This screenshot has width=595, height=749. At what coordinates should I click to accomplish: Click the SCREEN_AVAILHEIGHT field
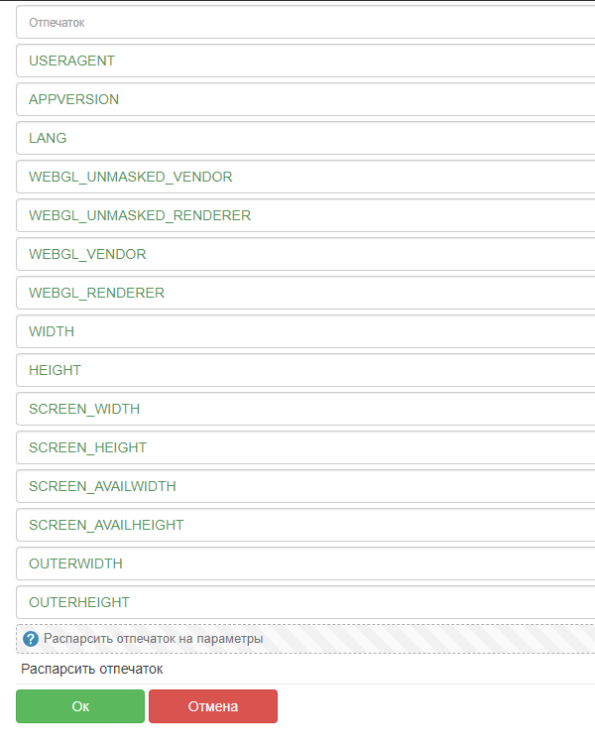click(306, 525)
